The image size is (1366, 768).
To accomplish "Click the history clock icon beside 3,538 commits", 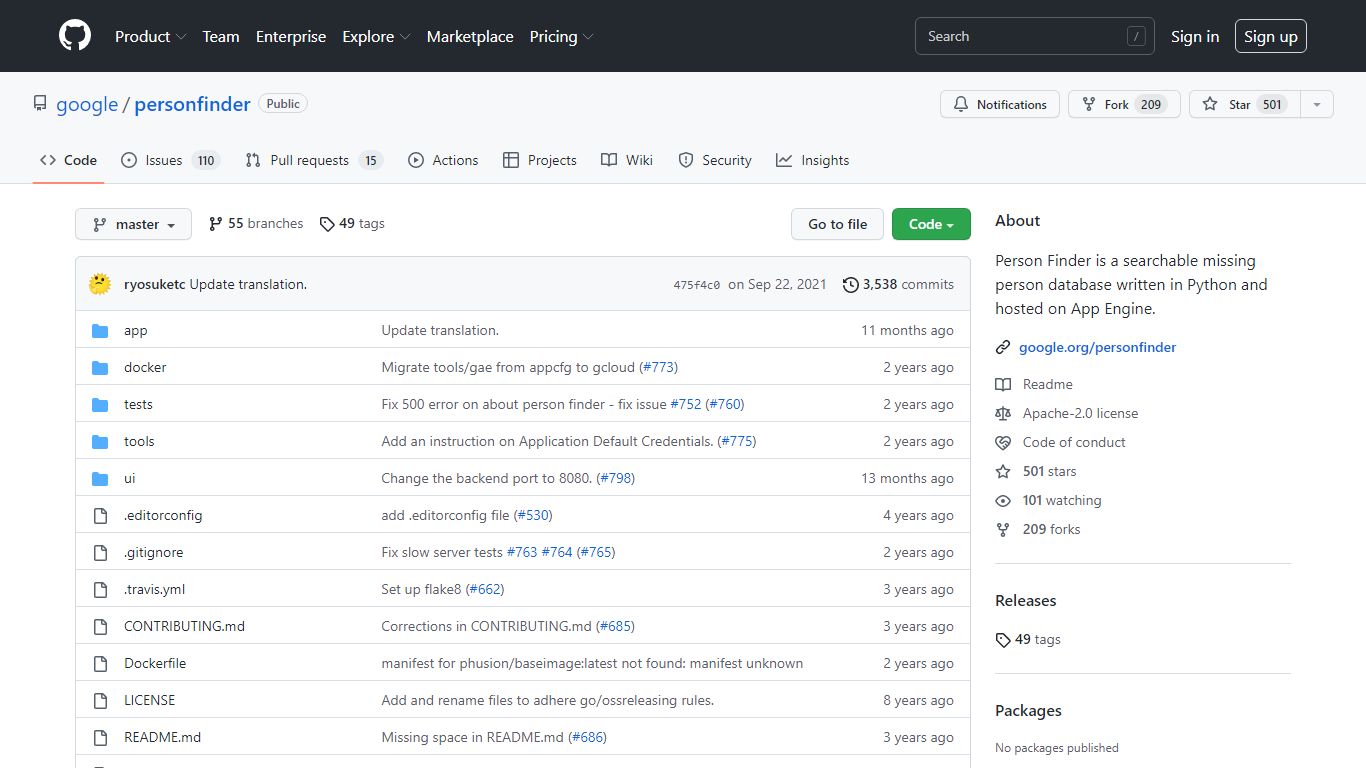I will pos(851,284).
